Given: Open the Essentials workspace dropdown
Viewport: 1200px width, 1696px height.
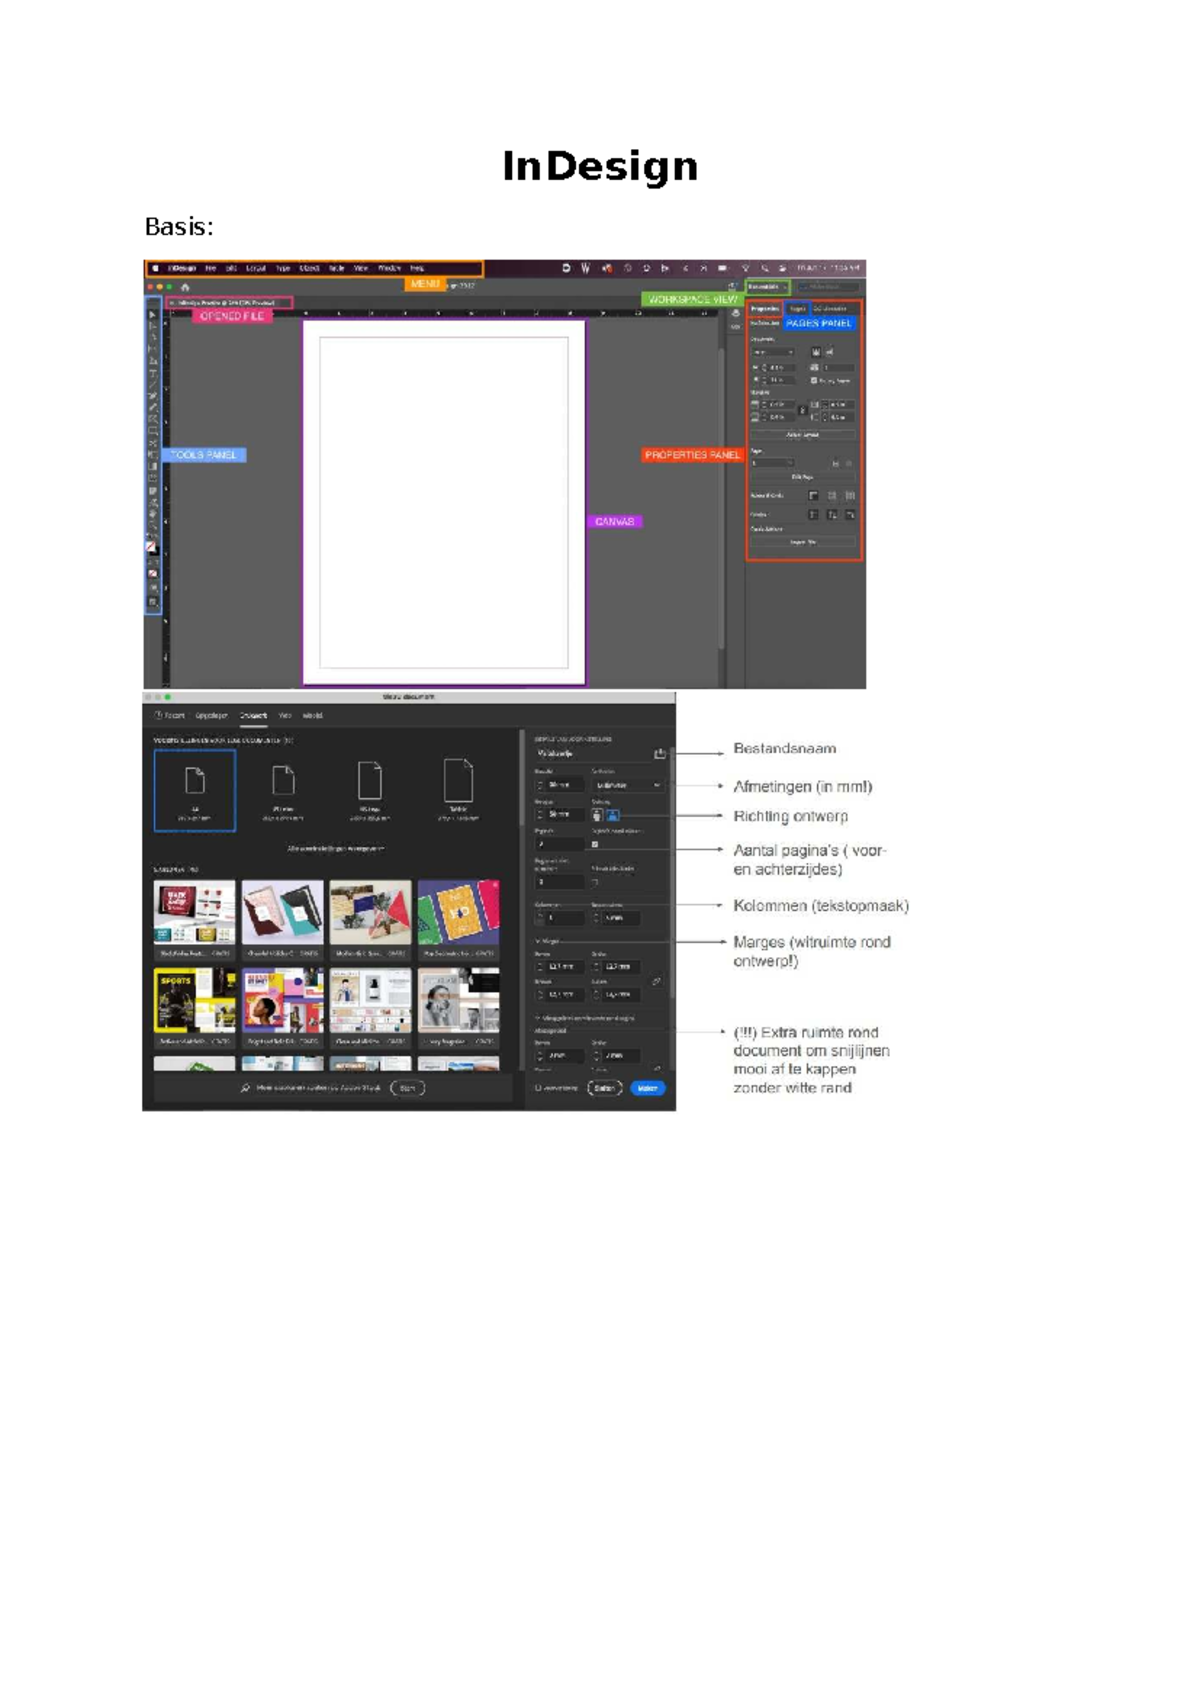Looking at the screenshot, I should (768, 287).
